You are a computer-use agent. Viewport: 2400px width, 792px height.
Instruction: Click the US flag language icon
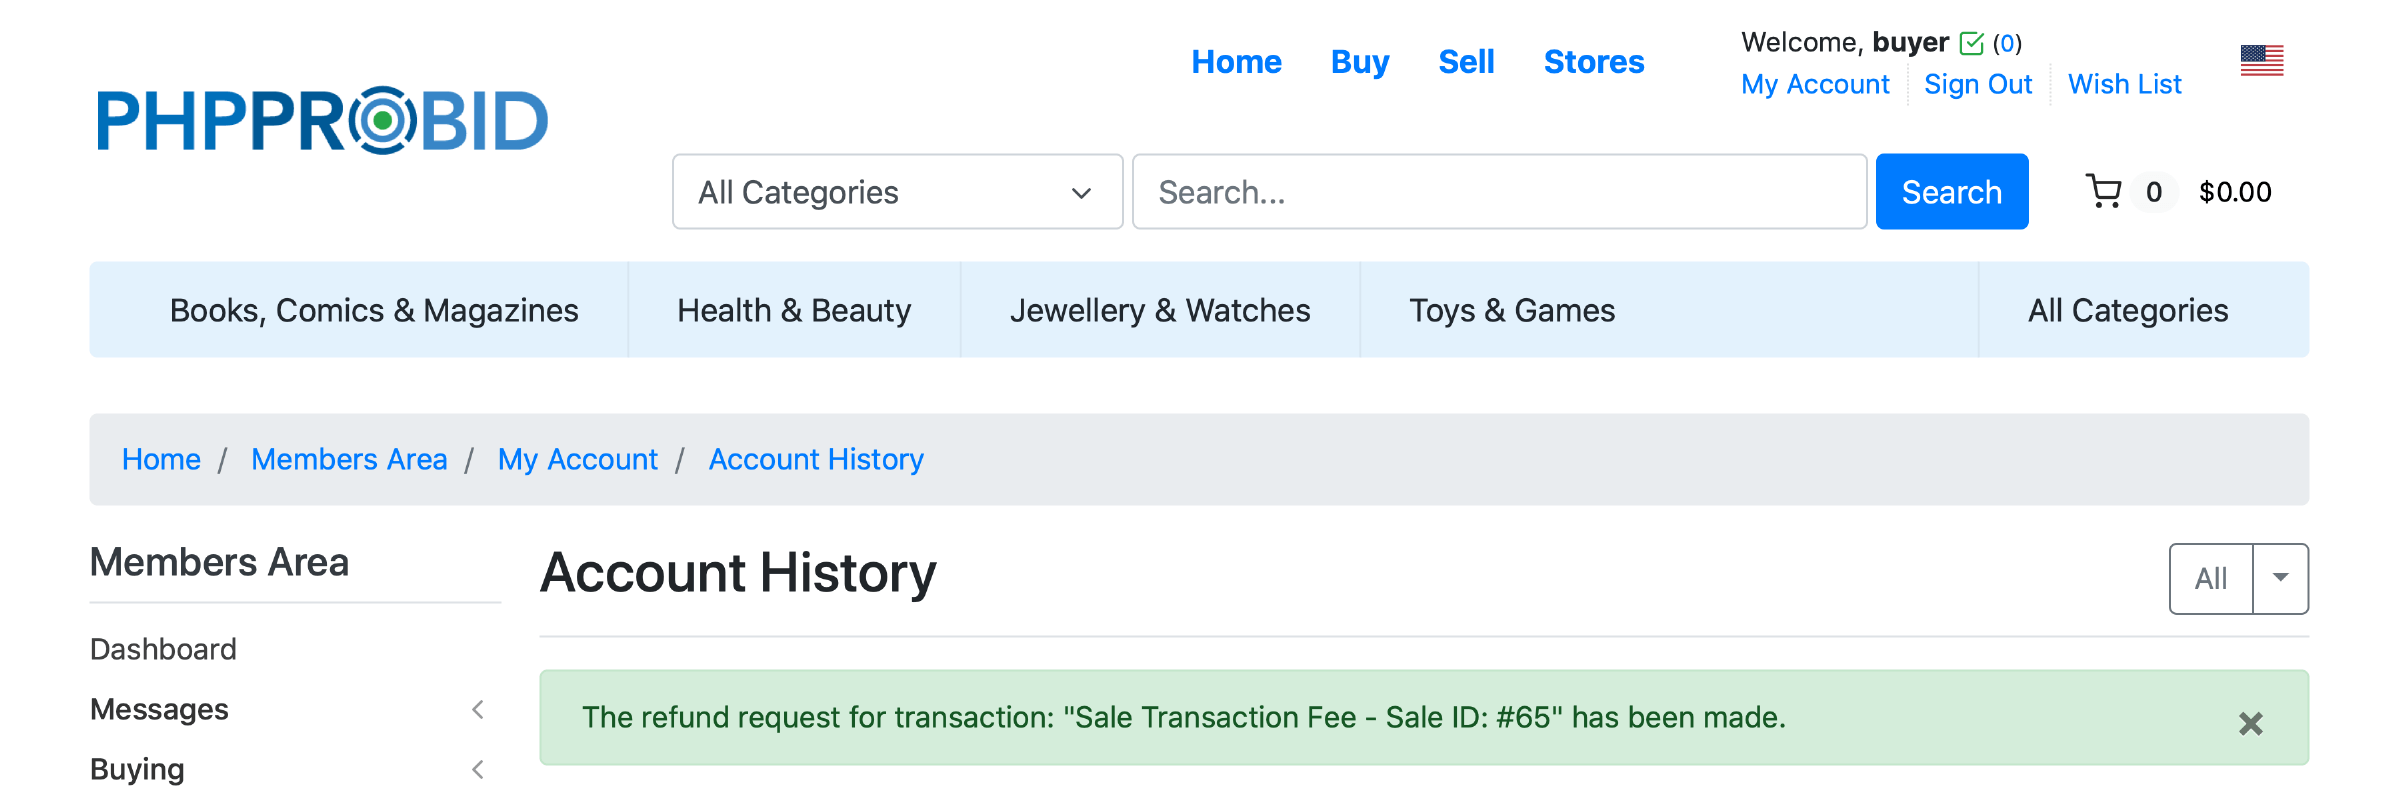pos(2261,61)
